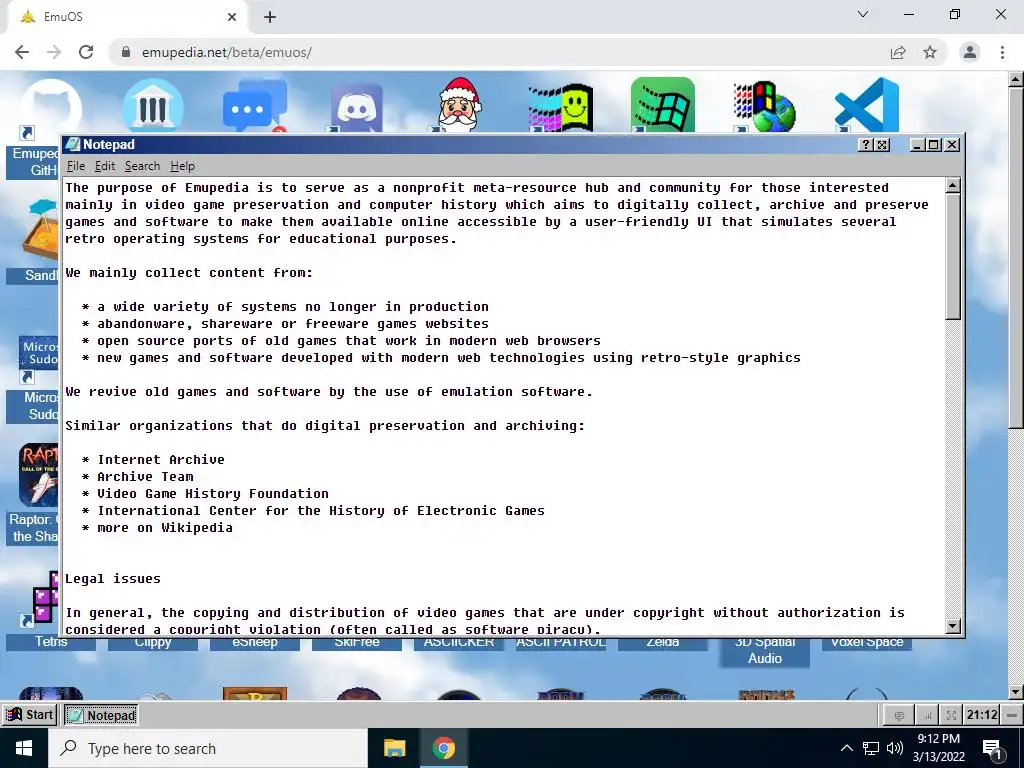Click the 'Archive Team' line in Notepad
The image size is (1024, 768).
145,477
